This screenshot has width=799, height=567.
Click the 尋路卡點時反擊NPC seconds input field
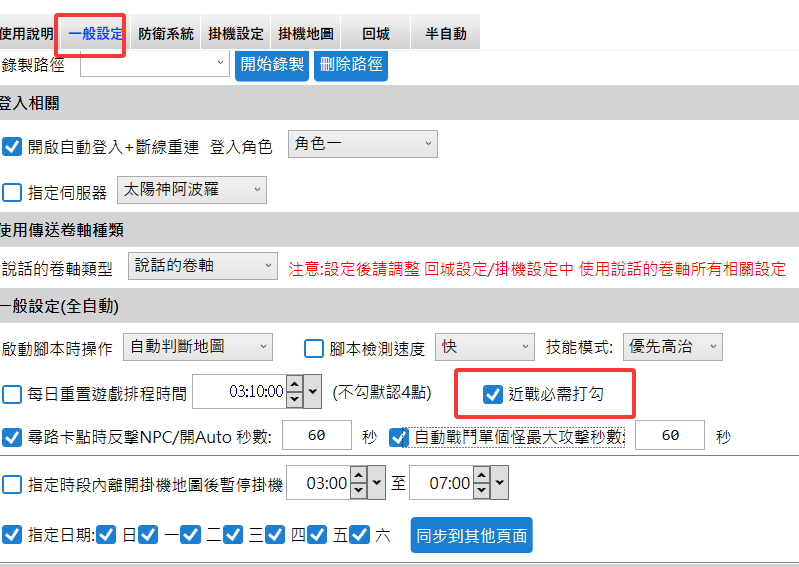317,436
